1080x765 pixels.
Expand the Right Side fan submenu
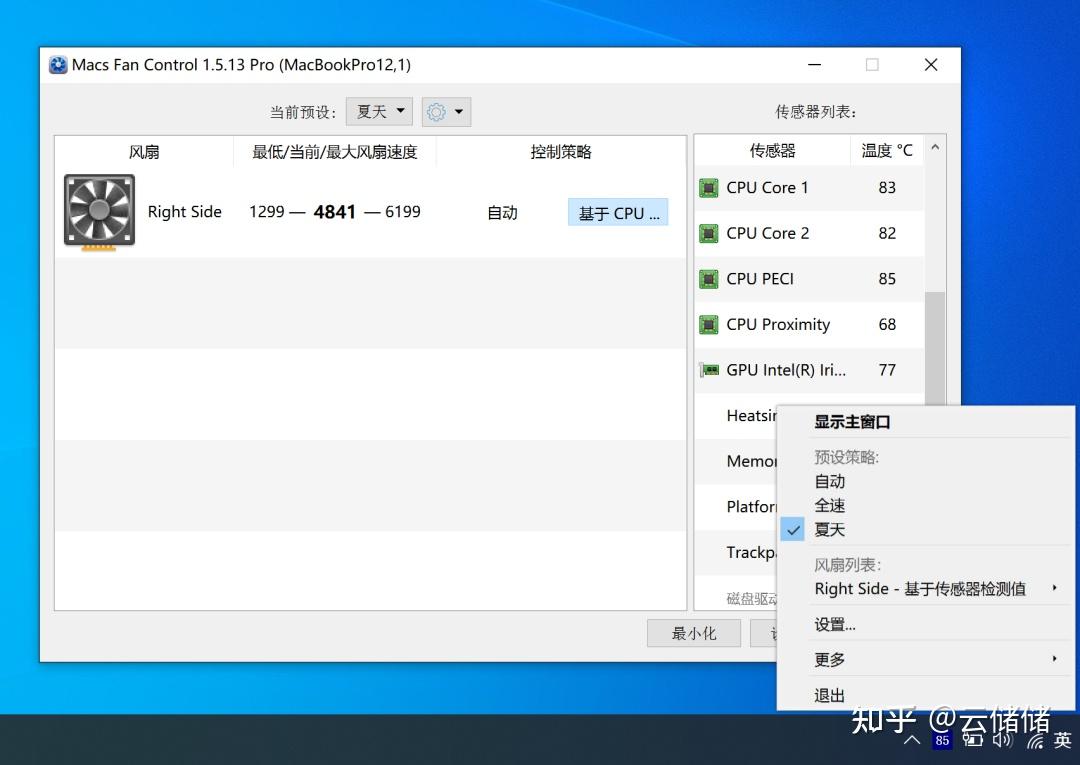click(920, 589)
